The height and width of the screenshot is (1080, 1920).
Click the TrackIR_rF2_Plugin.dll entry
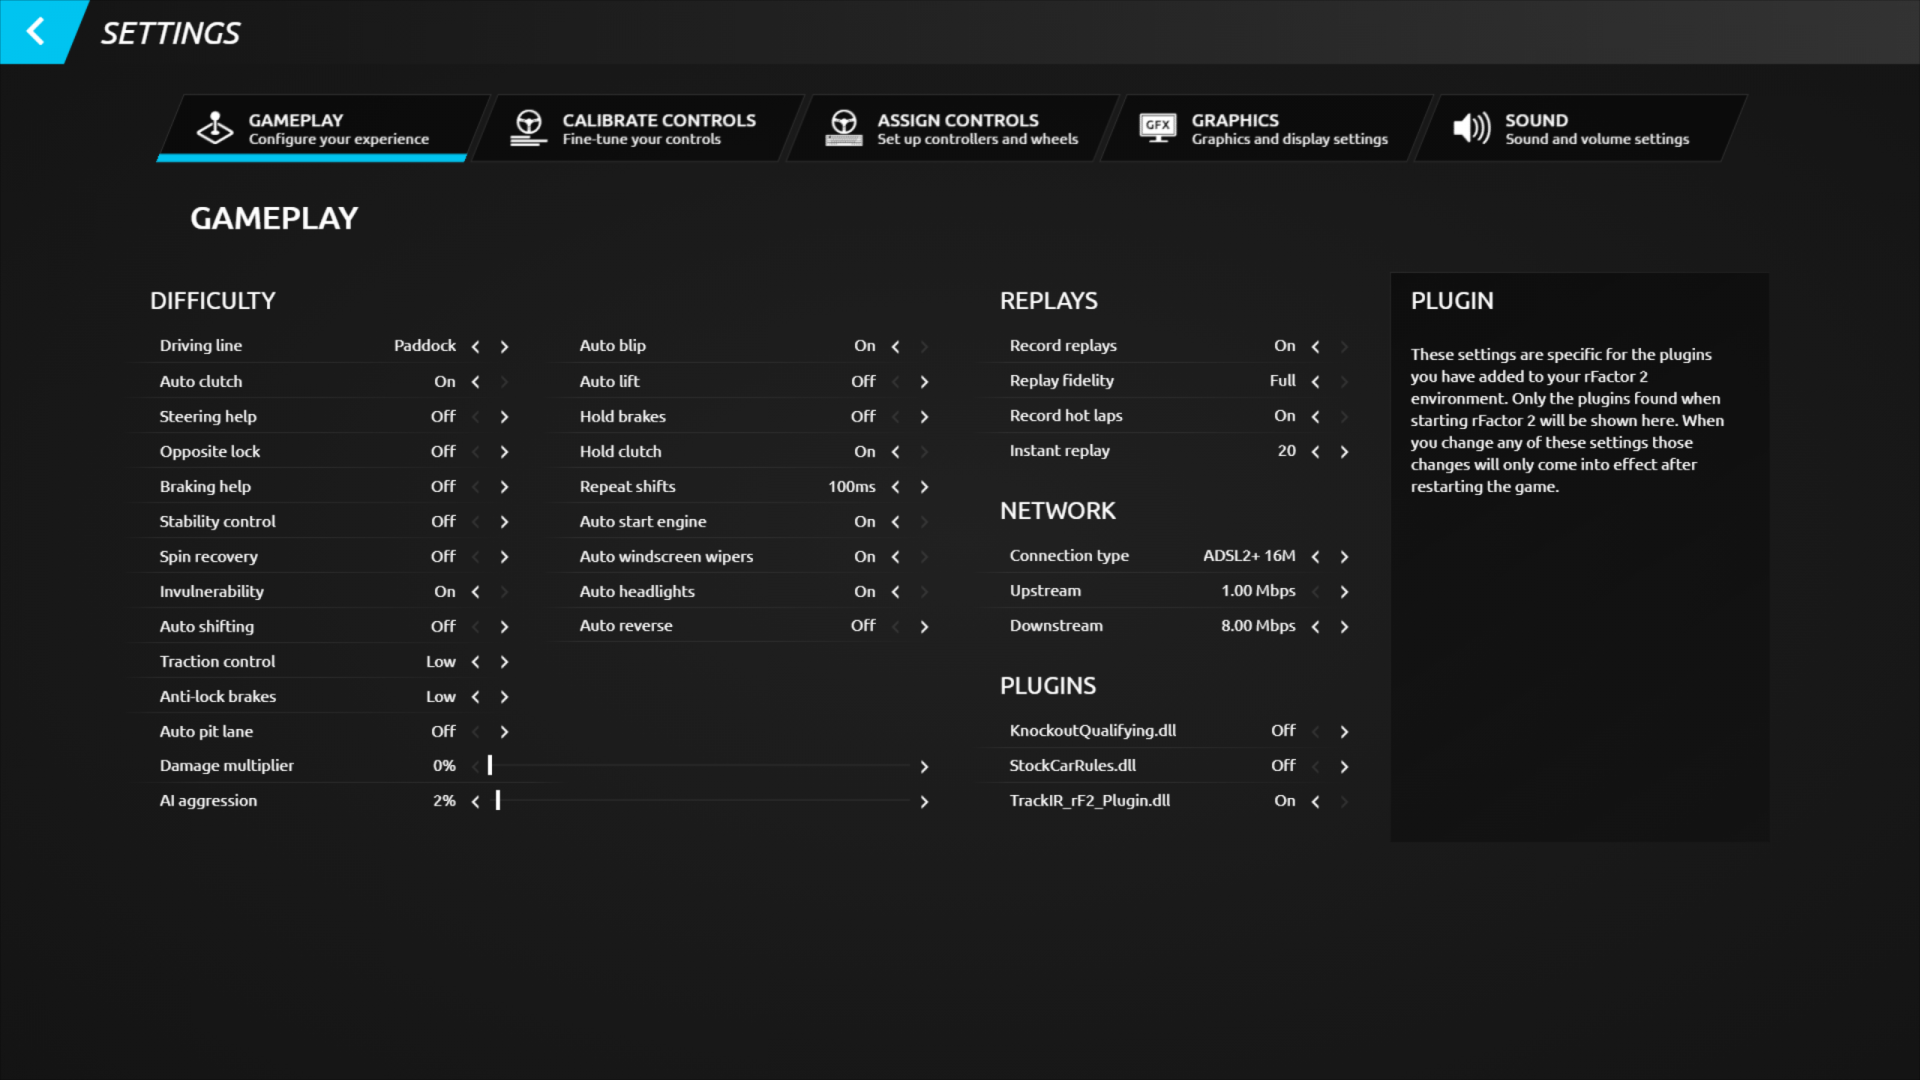point(1089,800)
